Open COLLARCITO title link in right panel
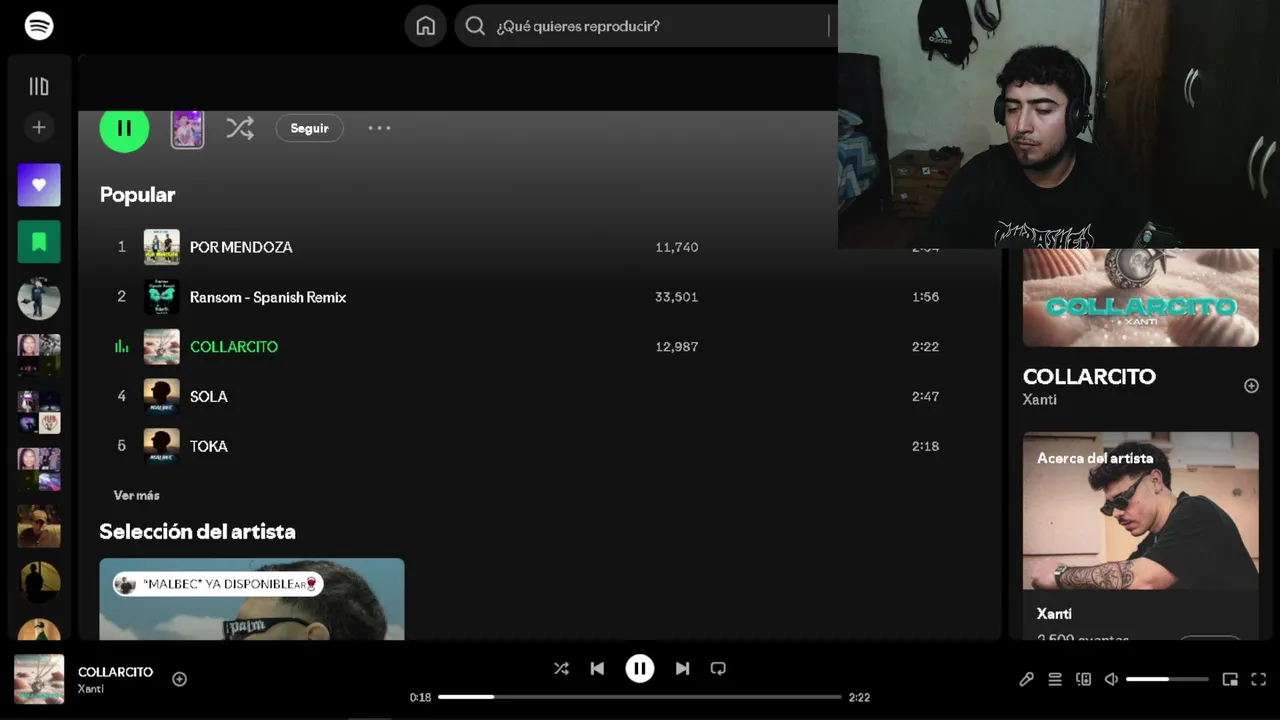1280x720 pixels. (x=1089, y=377)
